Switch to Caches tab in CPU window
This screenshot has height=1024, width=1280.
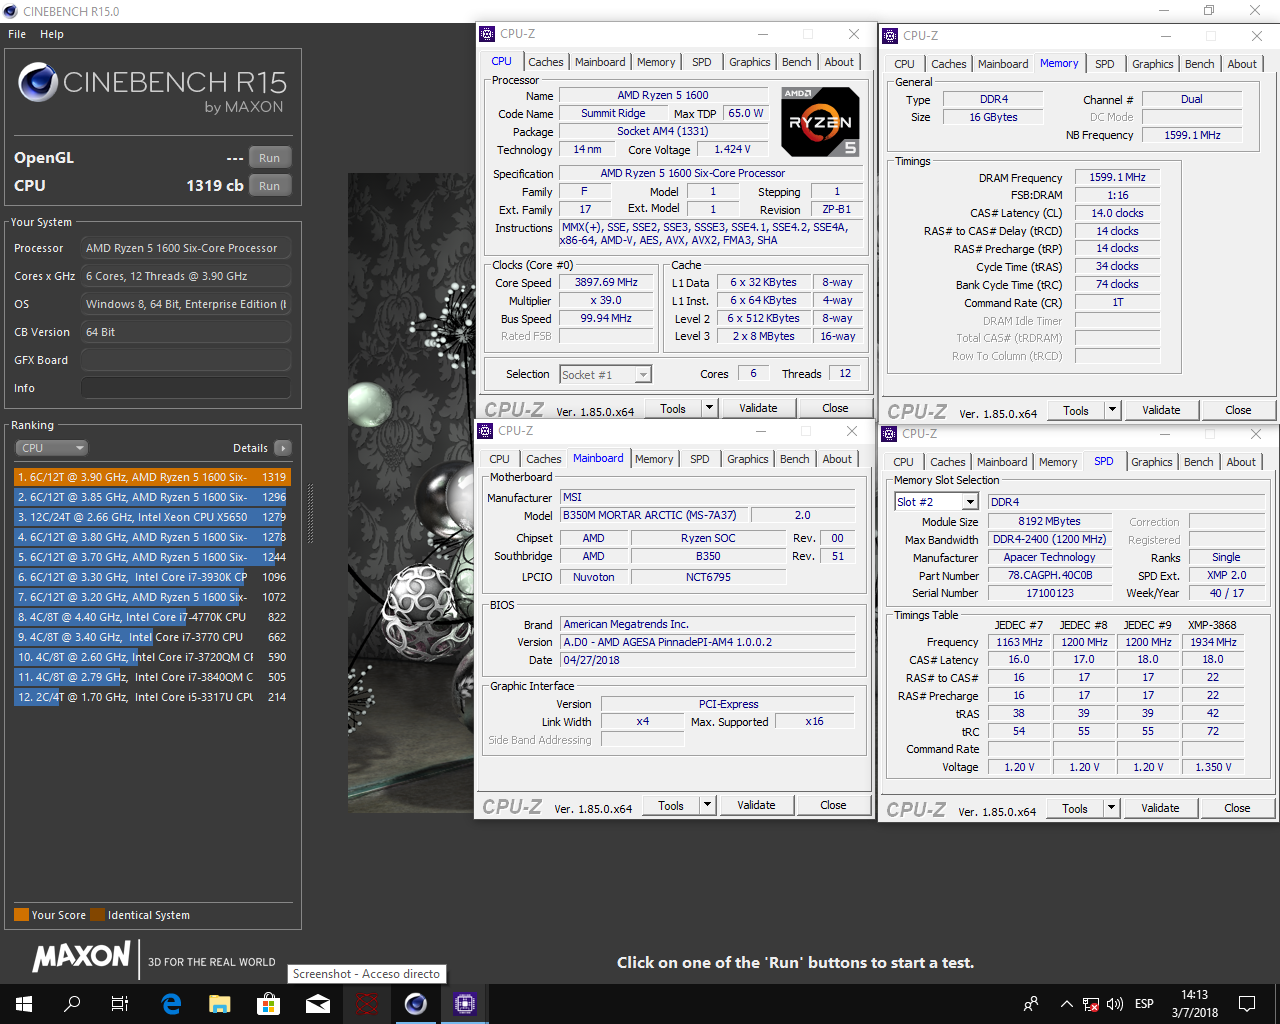point(546,62)
